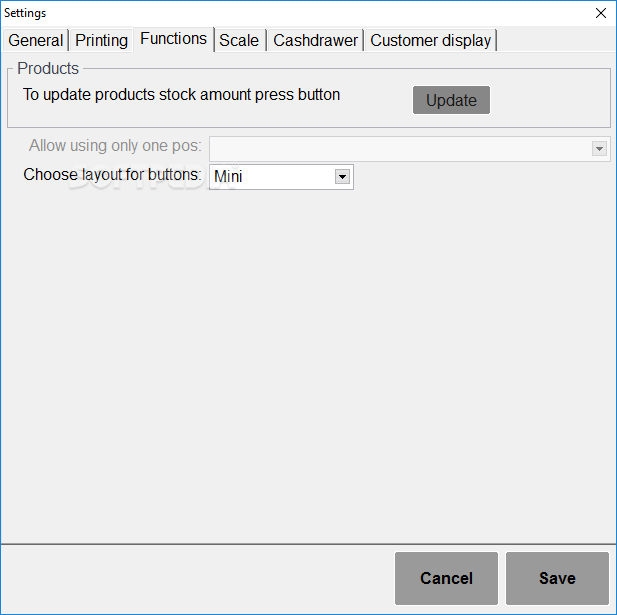617x615 pixels.
Task: Click empty tab strip area after Customer display
Action: tap(556, 40)
